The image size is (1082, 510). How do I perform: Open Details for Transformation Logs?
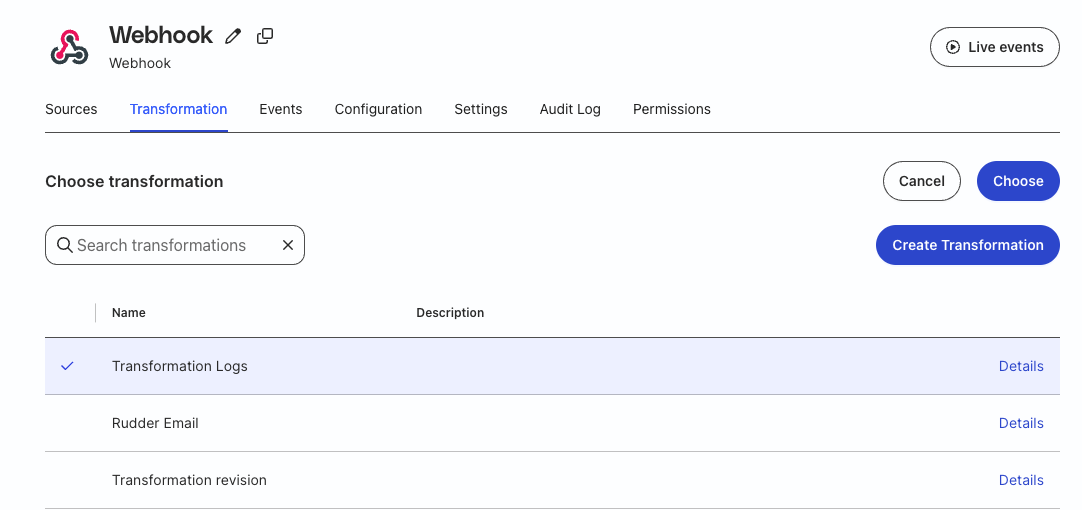(1021, 366)
